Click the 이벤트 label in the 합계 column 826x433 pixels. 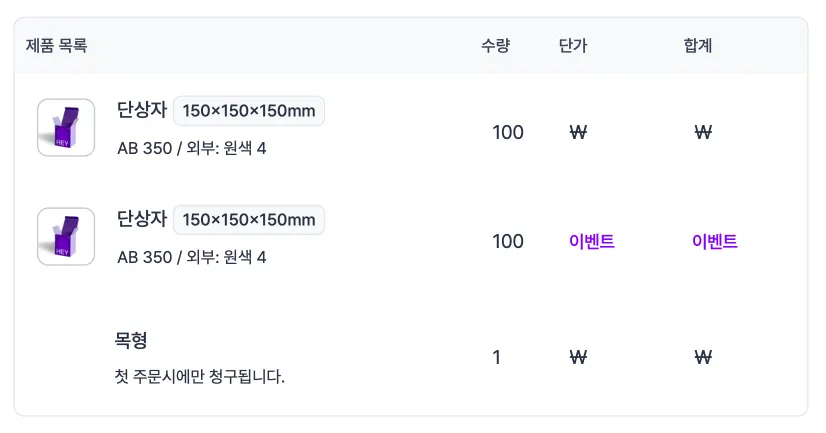(715, 241)
